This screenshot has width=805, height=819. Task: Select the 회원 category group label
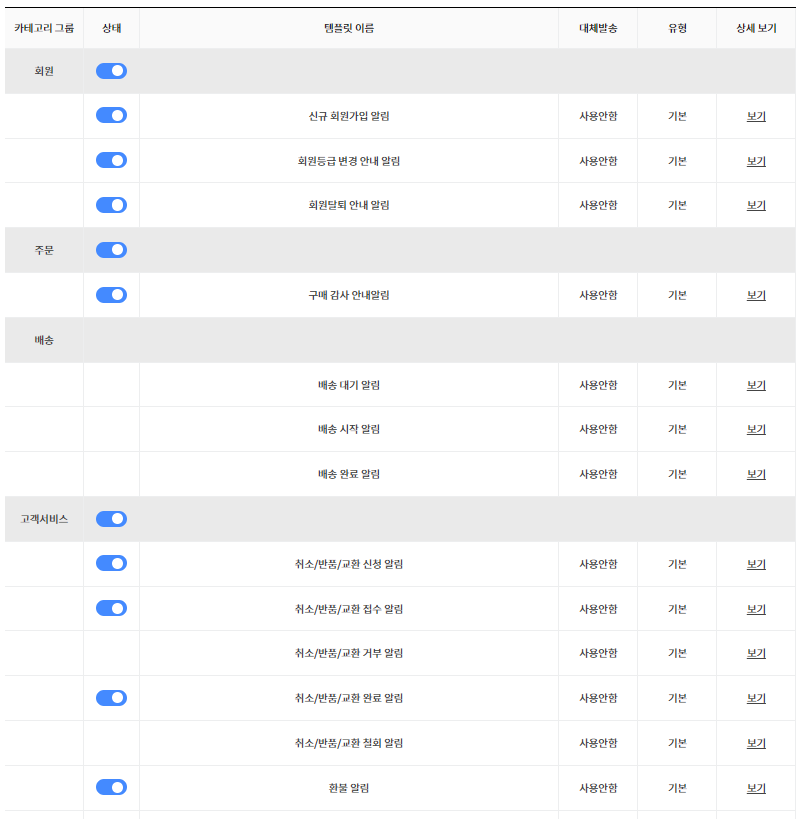pyautogui.click(x=44, y=71)
